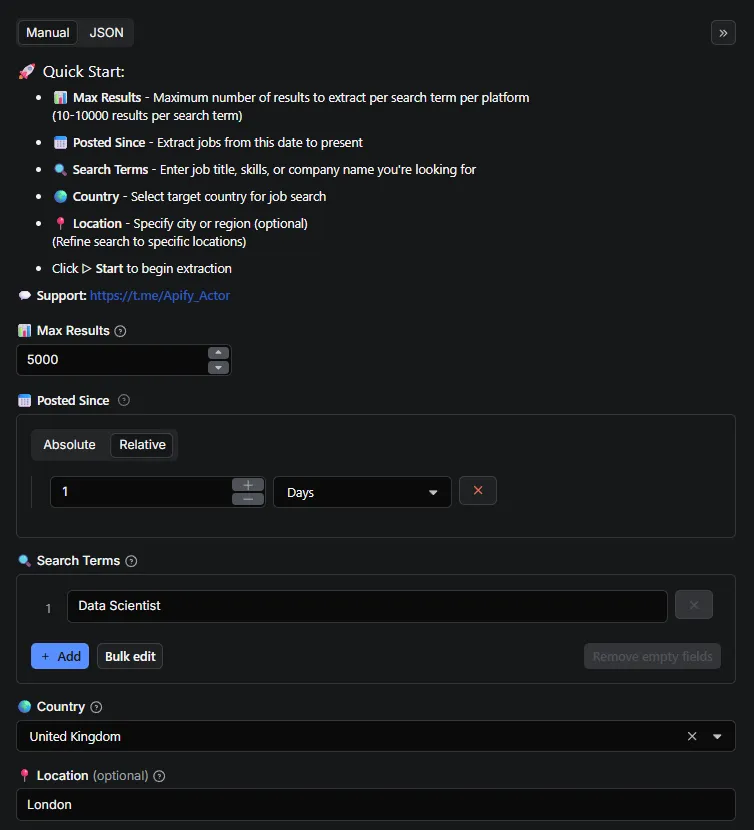Show the Location field help icon
This screenshot has width=754, height=830.
(160, 776)
